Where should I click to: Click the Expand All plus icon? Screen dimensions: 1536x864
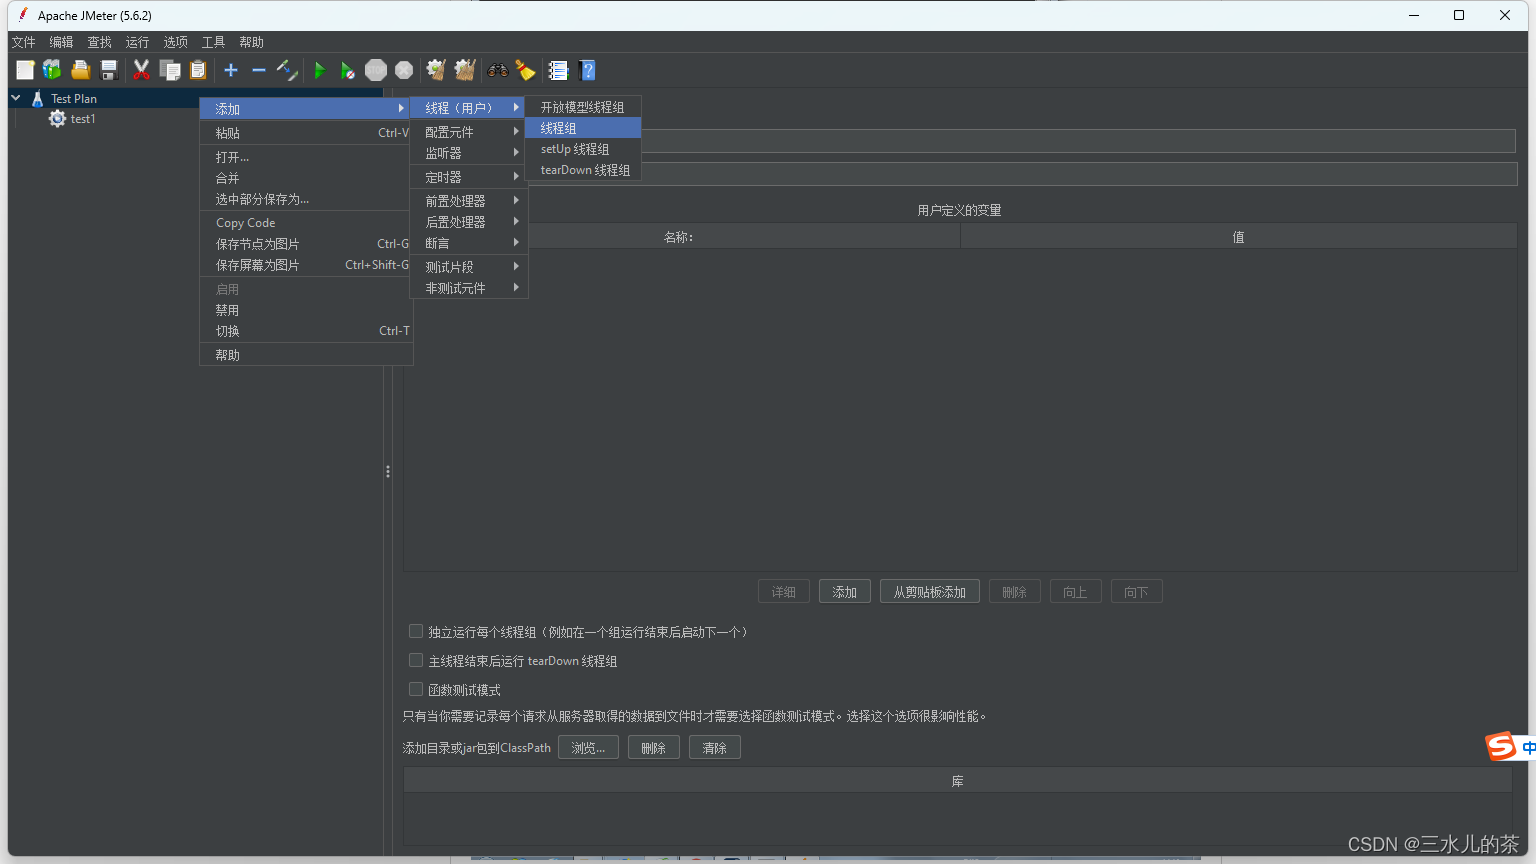pyautogui.click(x=231, y=70)
